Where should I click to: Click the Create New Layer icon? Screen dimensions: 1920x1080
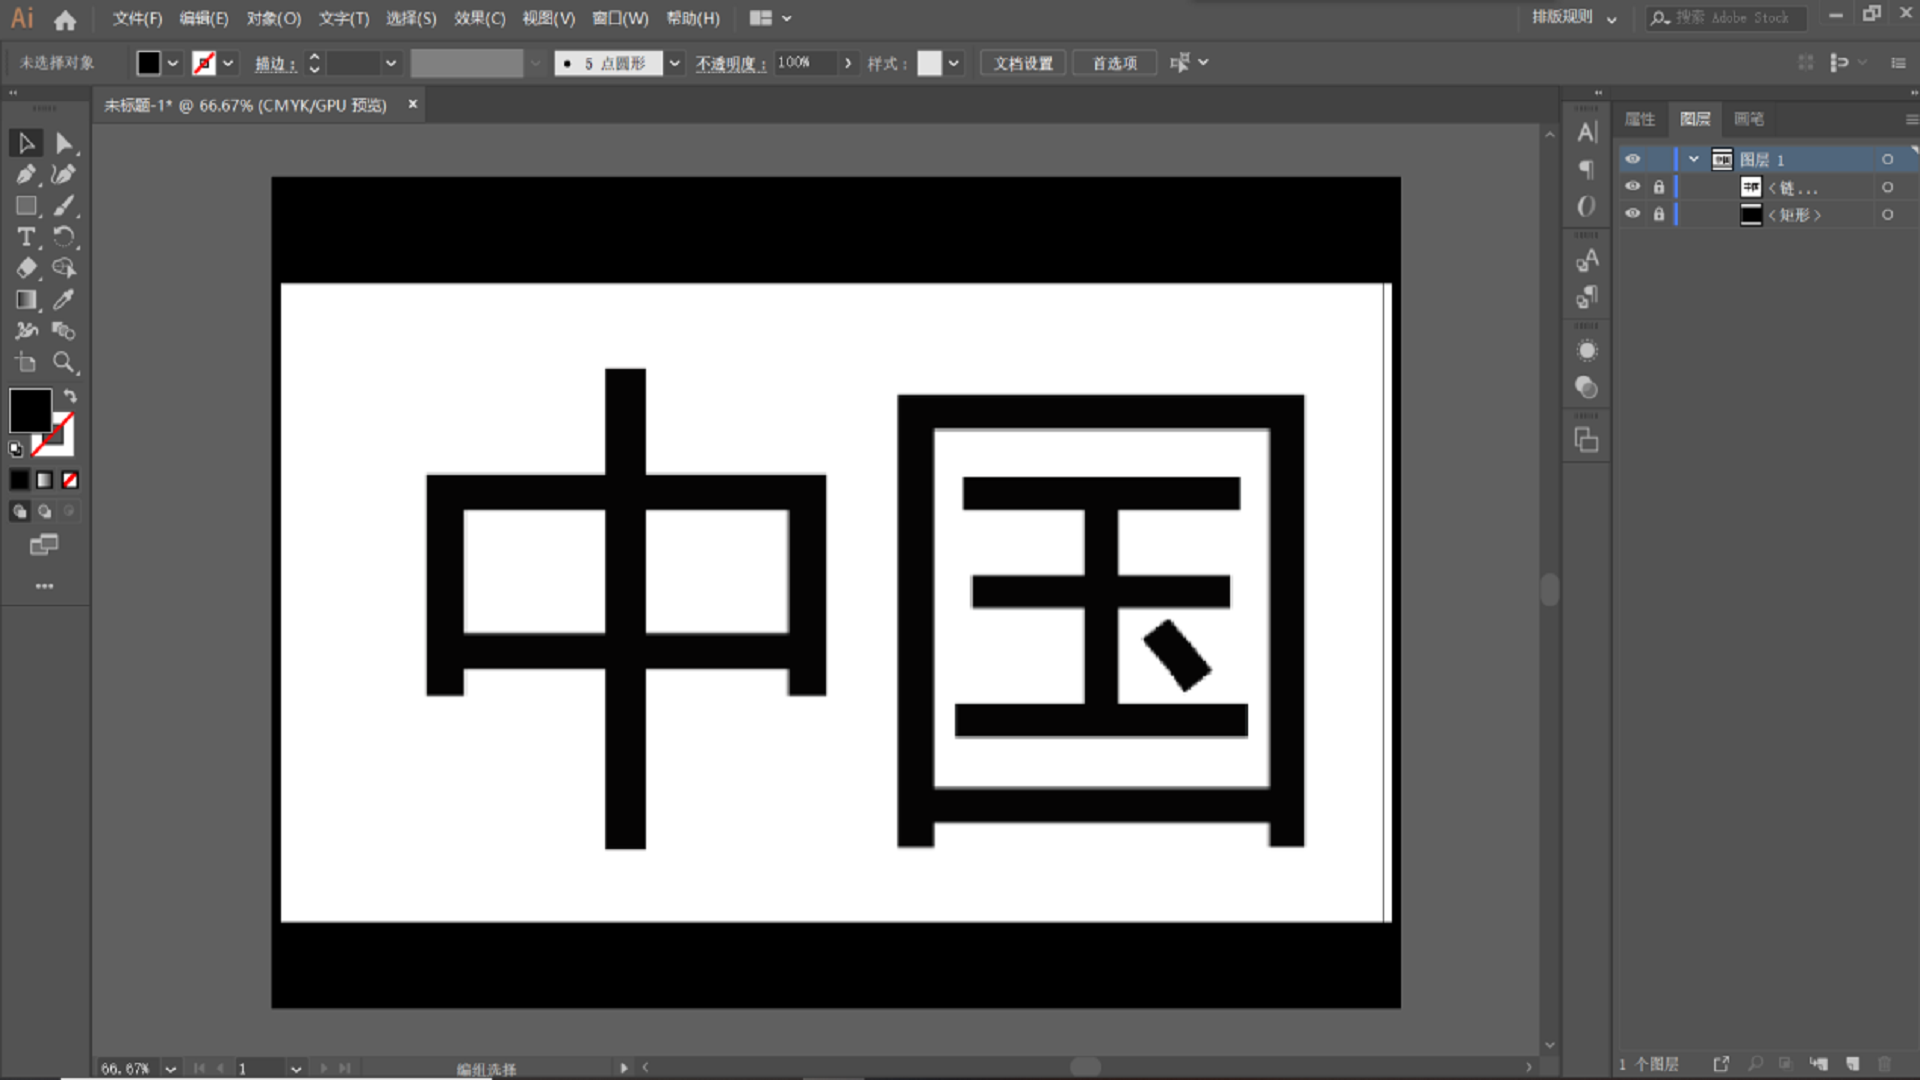(1852, 1064)
